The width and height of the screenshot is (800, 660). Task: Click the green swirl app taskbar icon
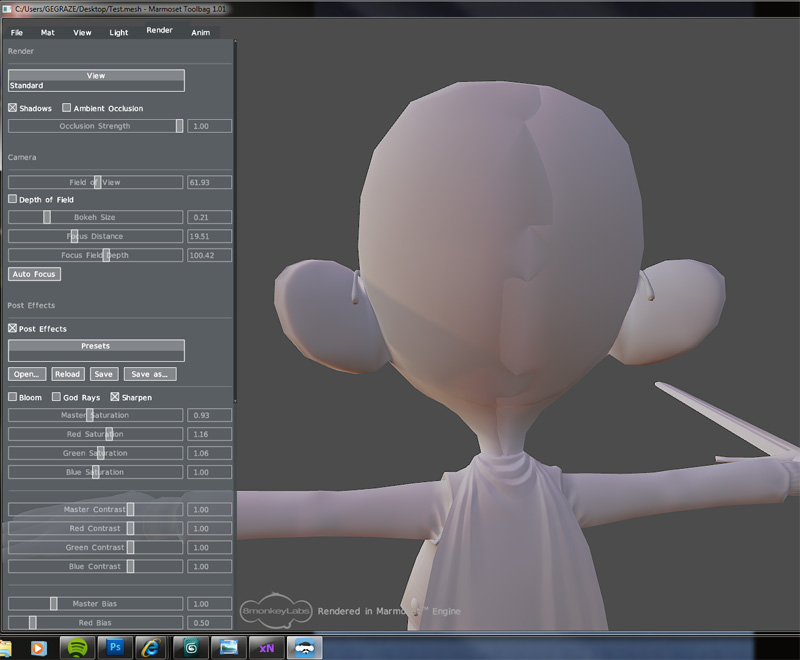click(191, 648)
